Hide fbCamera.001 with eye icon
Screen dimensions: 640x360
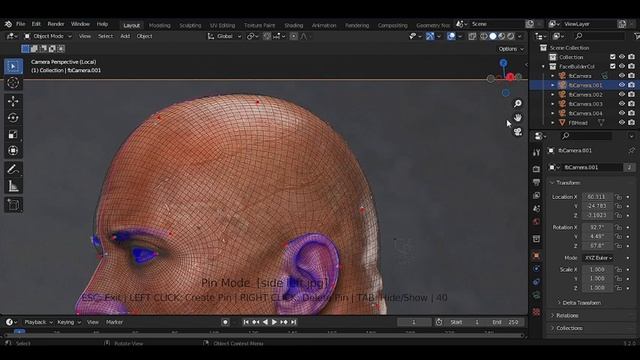click(x=622, y=85)
